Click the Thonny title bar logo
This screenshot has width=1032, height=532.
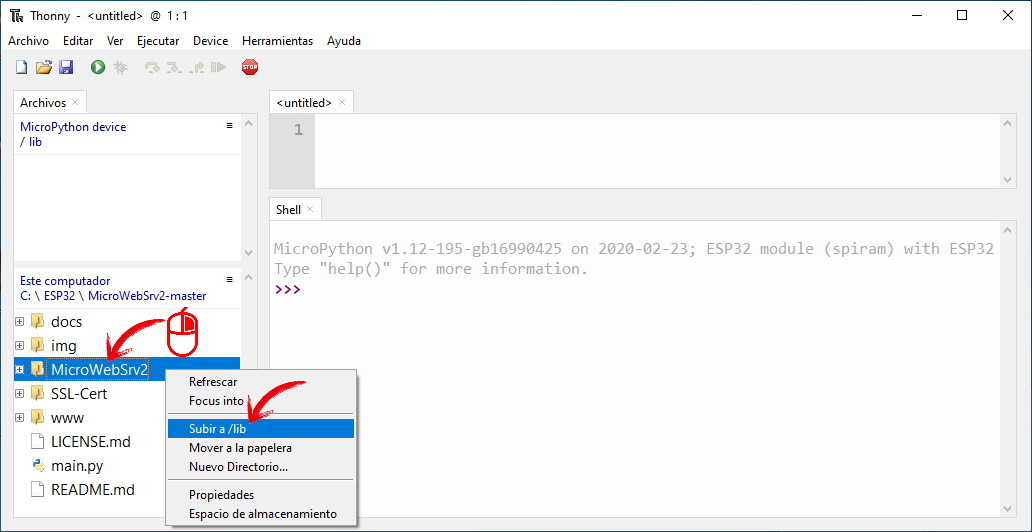point(17,16)
